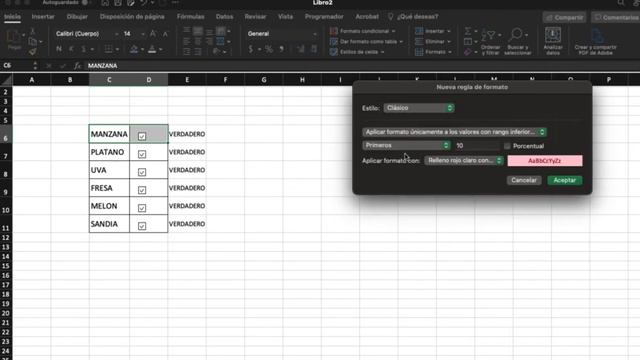The image size is (640, 360).
Task: Apply the fill color bucket
Action: tap(134, 49)
